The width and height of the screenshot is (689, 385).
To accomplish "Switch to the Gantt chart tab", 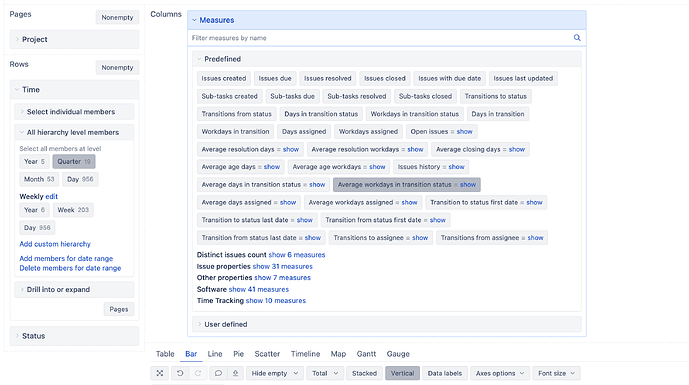I will [x=366, y=354].
